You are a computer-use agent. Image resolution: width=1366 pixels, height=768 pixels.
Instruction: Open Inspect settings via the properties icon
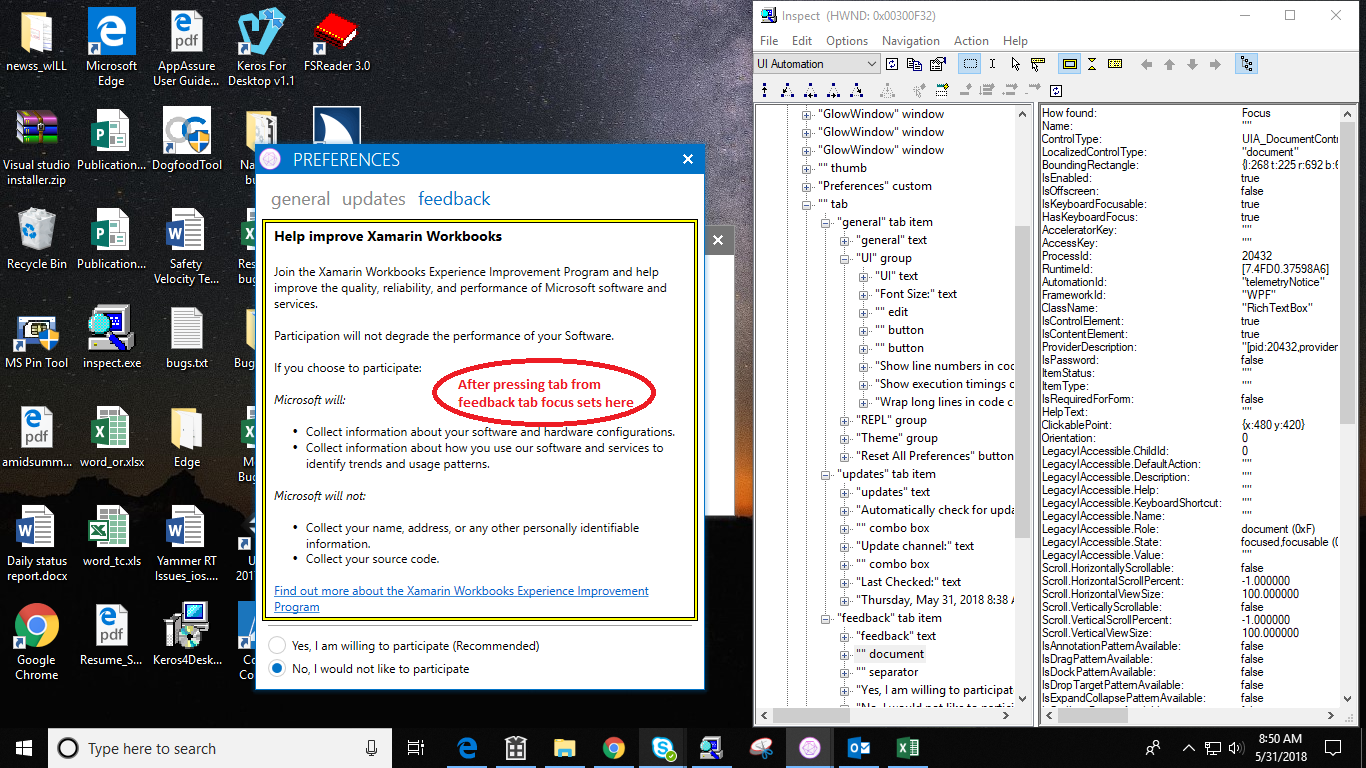pyautogui.click(x=936, y=62)
